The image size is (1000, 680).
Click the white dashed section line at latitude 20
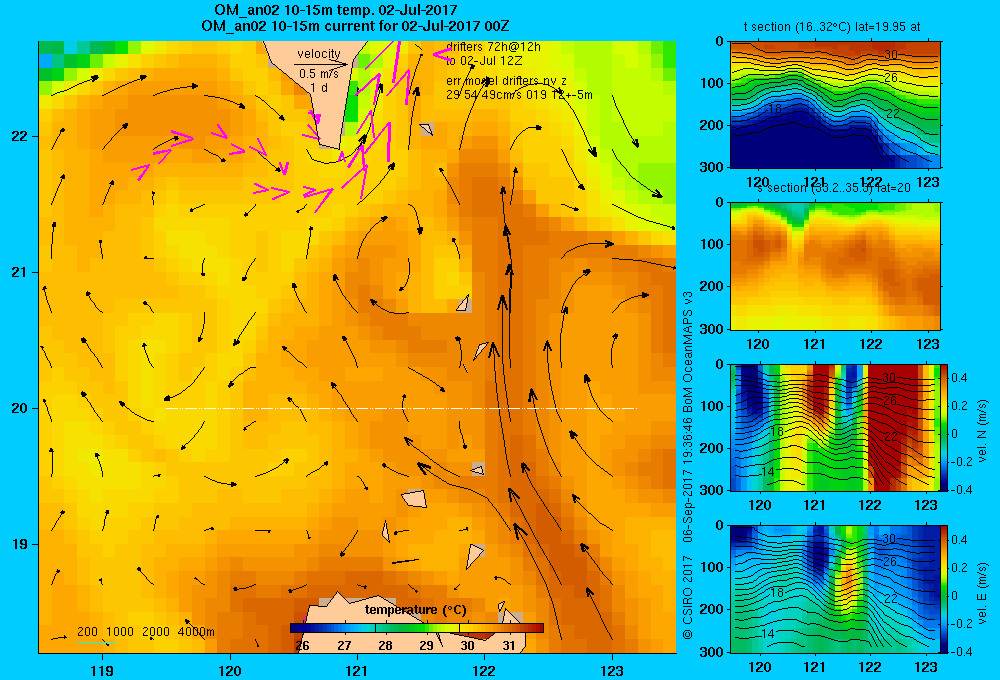point(401,408)
